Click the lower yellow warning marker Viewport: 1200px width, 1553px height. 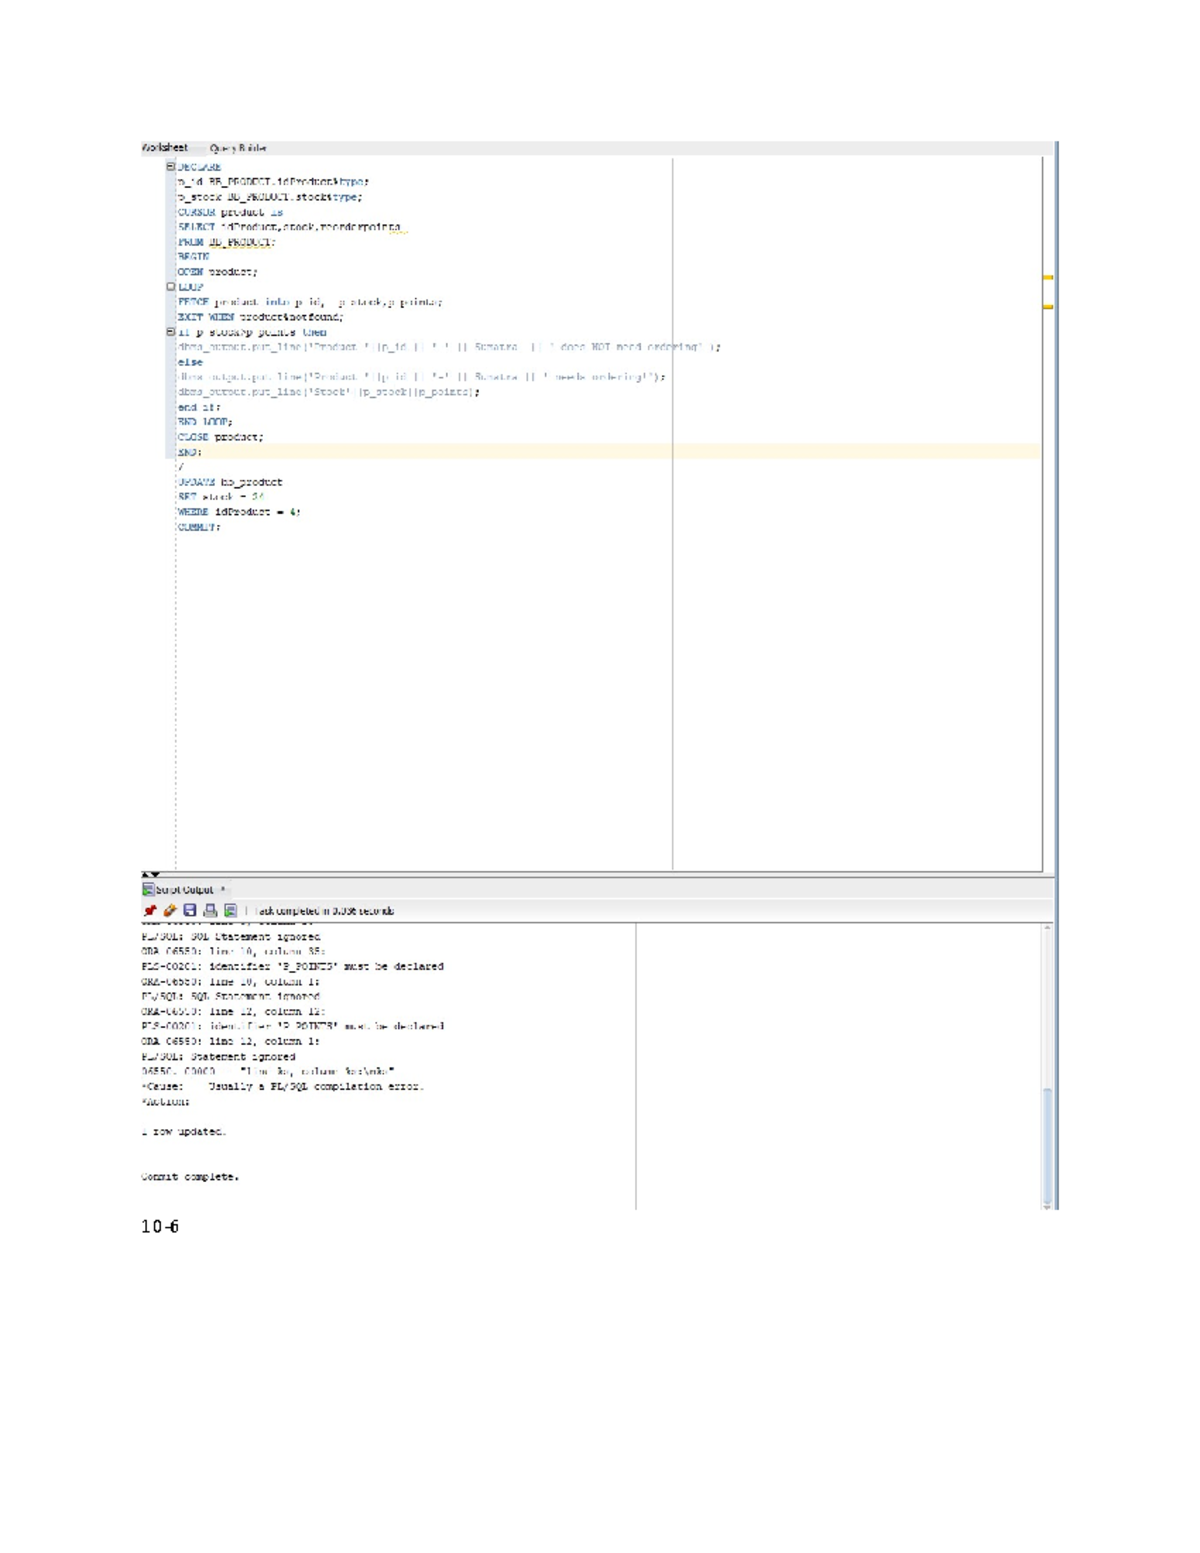[x=1048, y=306]
